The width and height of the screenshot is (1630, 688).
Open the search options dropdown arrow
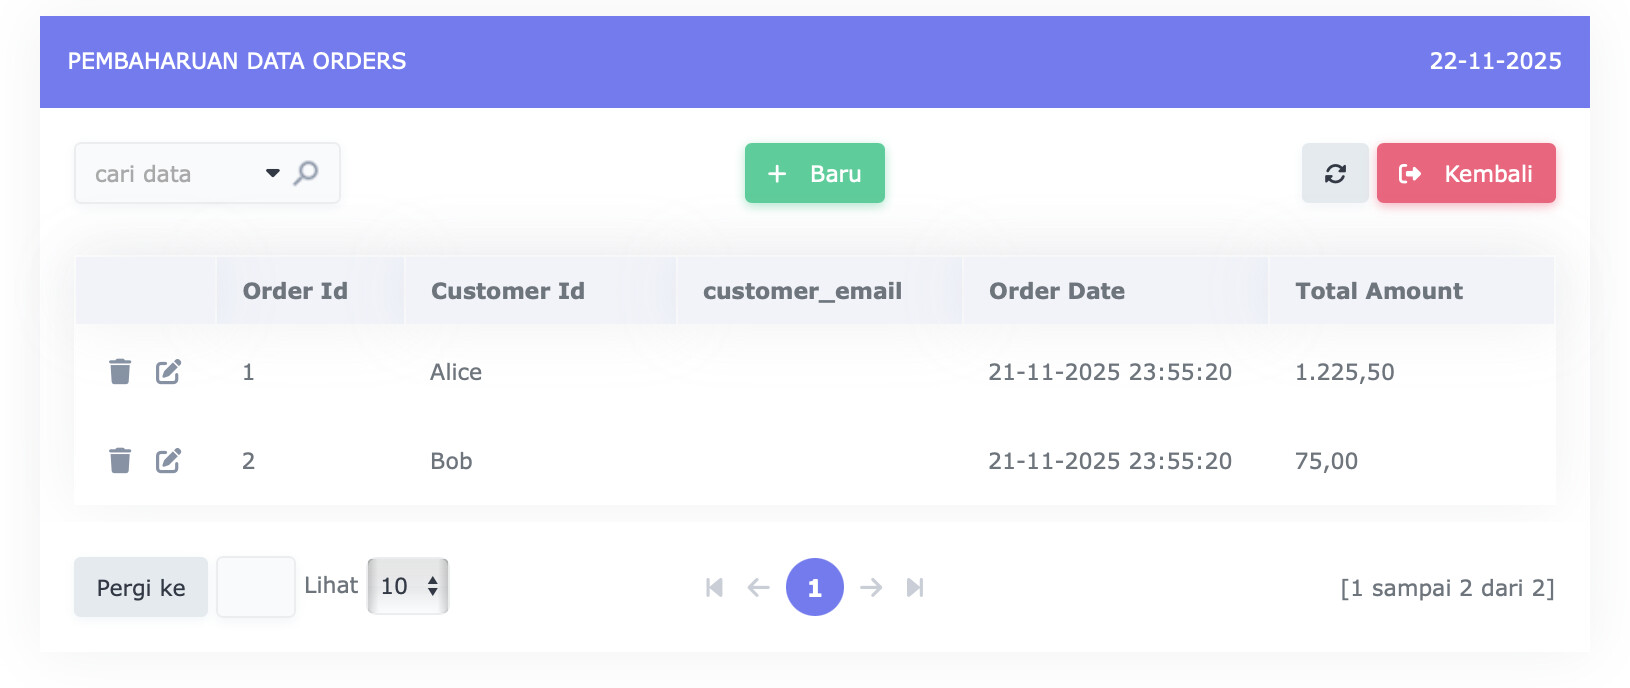pyautogui.click(x=272, y=173)
